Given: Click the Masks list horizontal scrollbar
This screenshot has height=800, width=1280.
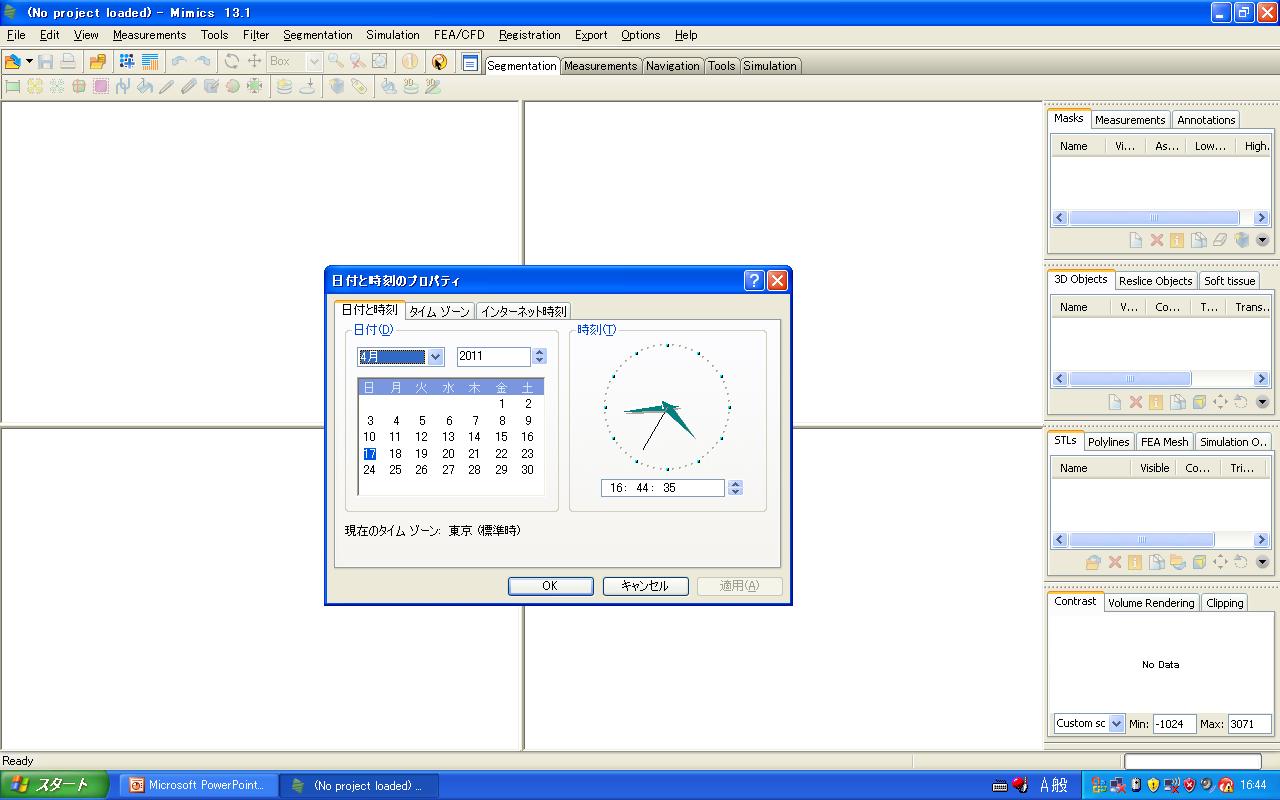Looking at the screenshot, I should point(1160,218).
